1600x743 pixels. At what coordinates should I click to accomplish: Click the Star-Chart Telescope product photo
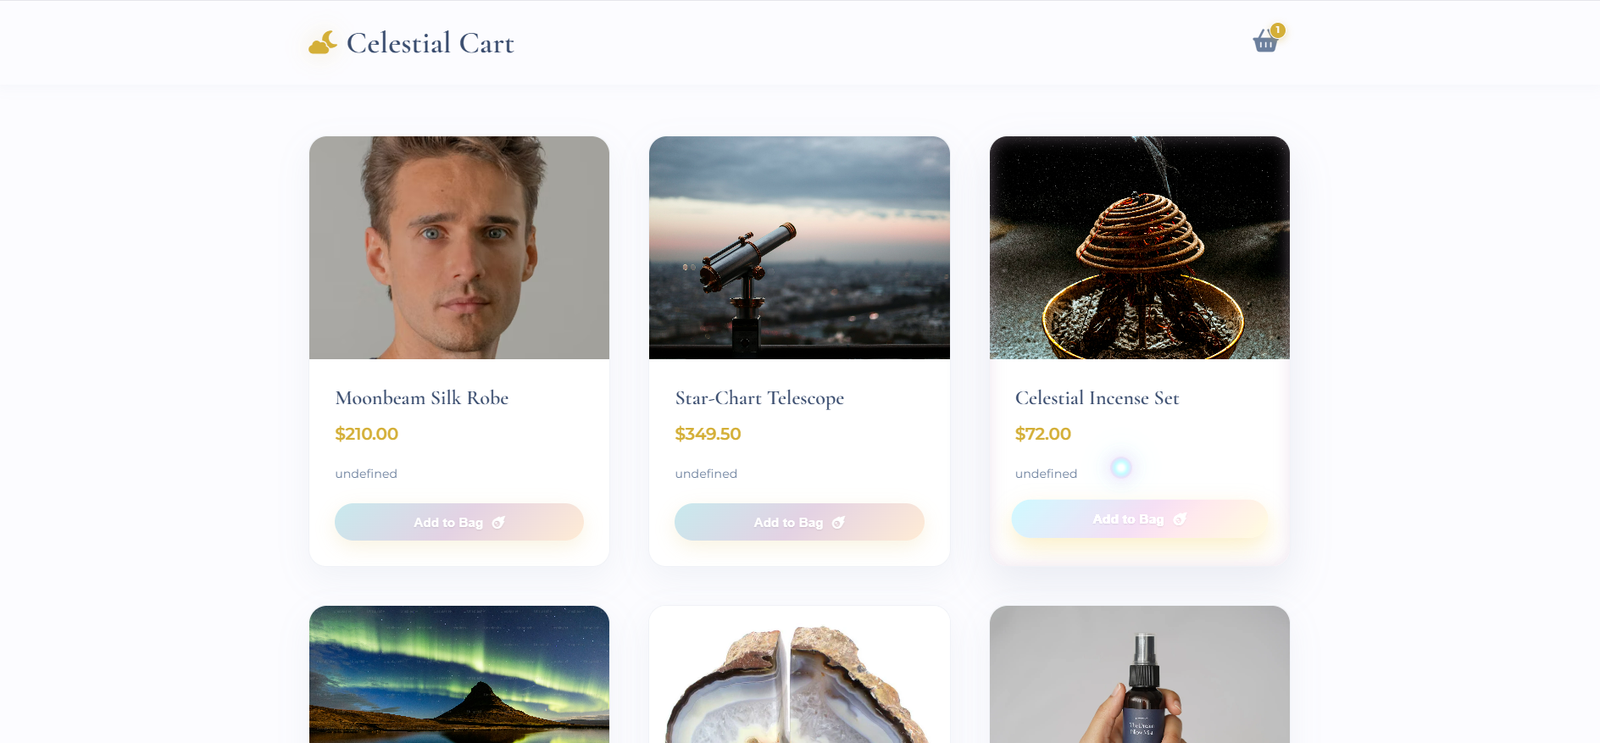[x=799, y=247]
